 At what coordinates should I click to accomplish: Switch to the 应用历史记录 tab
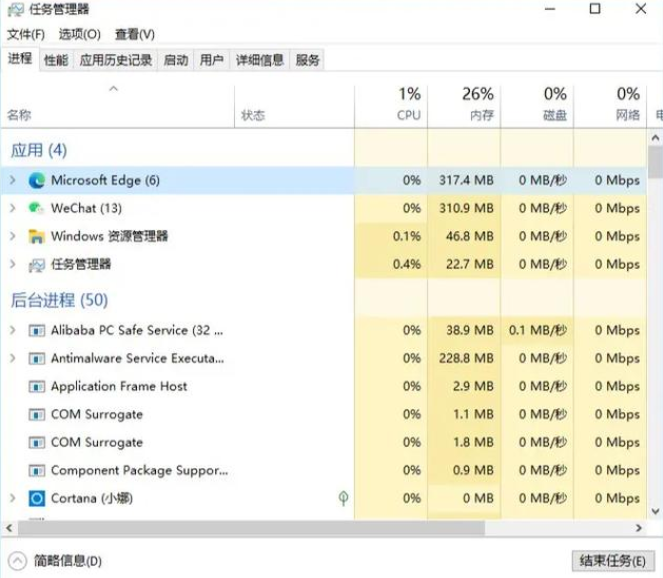pos(116,60)
